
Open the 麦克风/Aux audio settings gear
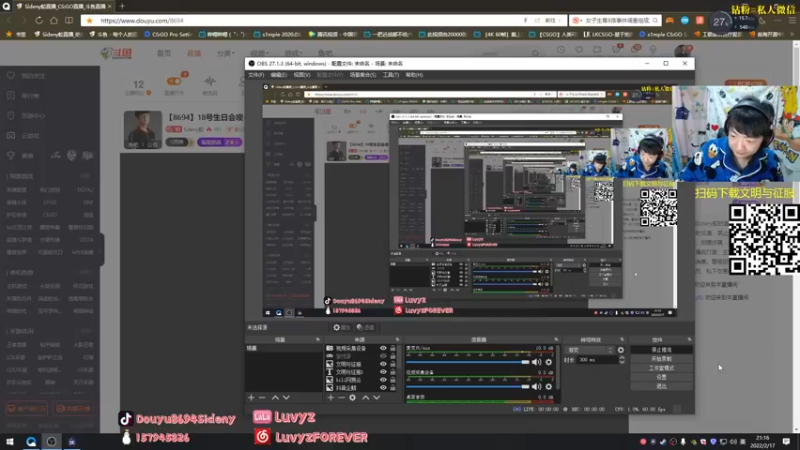(x=548, y=362)
